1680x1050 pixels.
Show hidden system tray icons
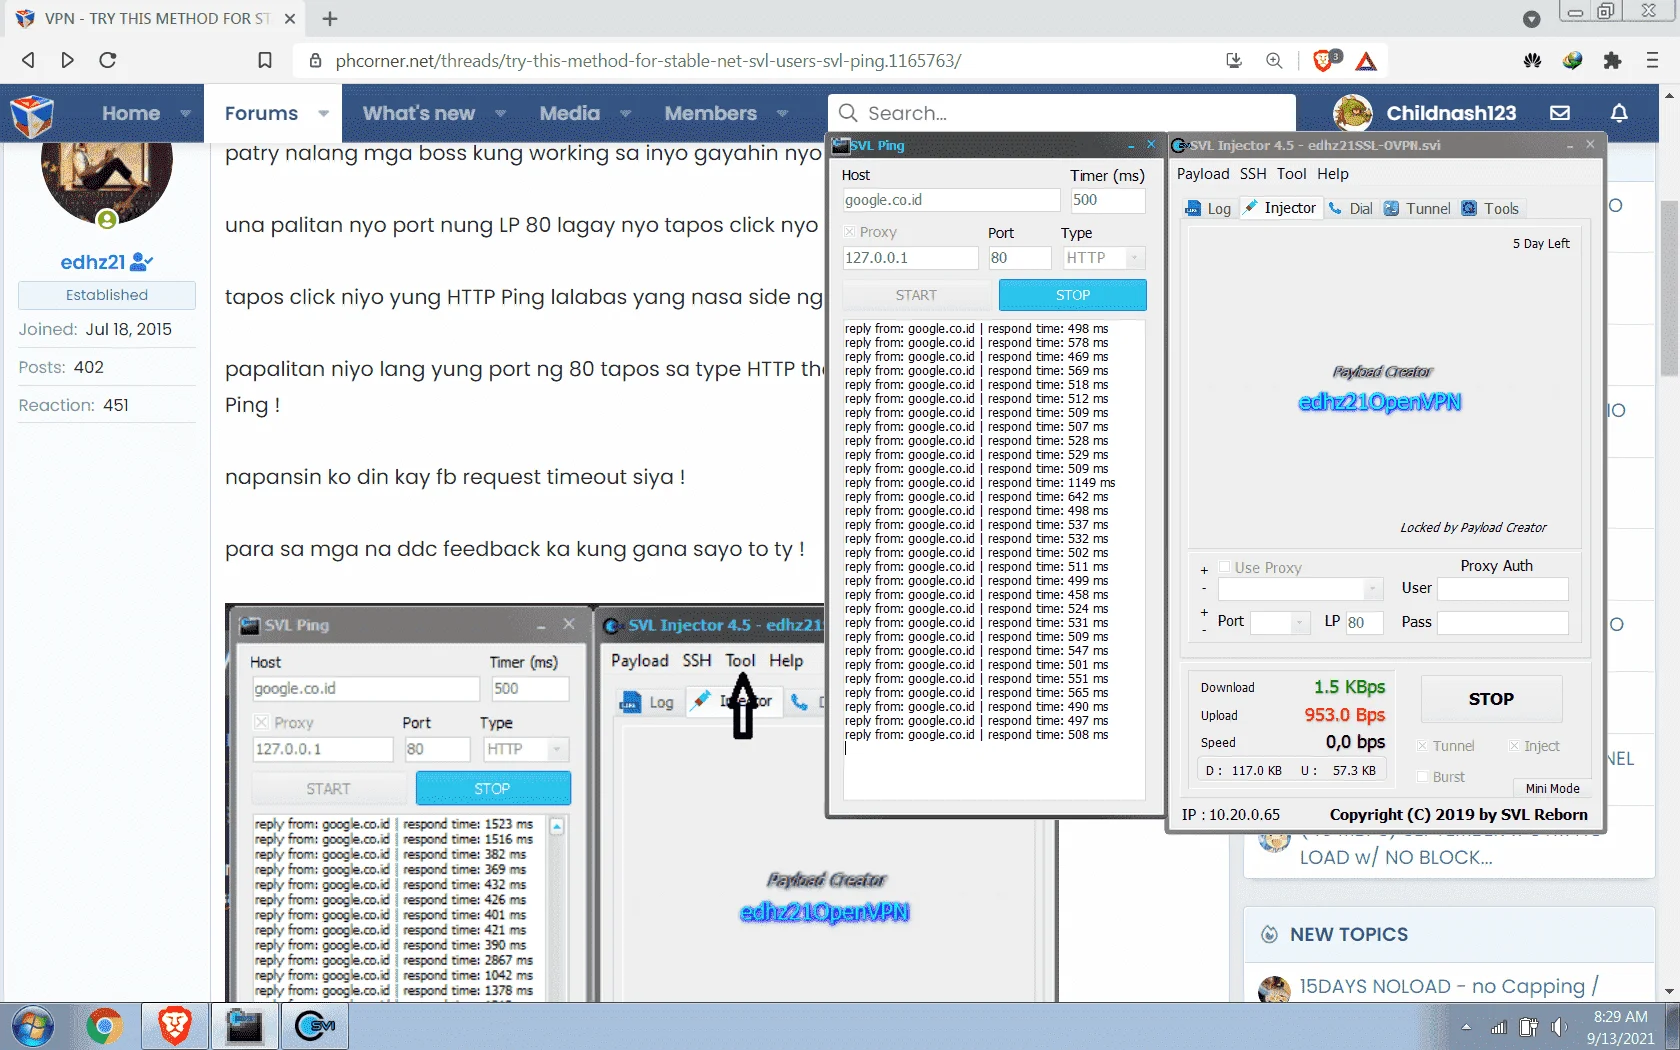pos(1466,1027)
